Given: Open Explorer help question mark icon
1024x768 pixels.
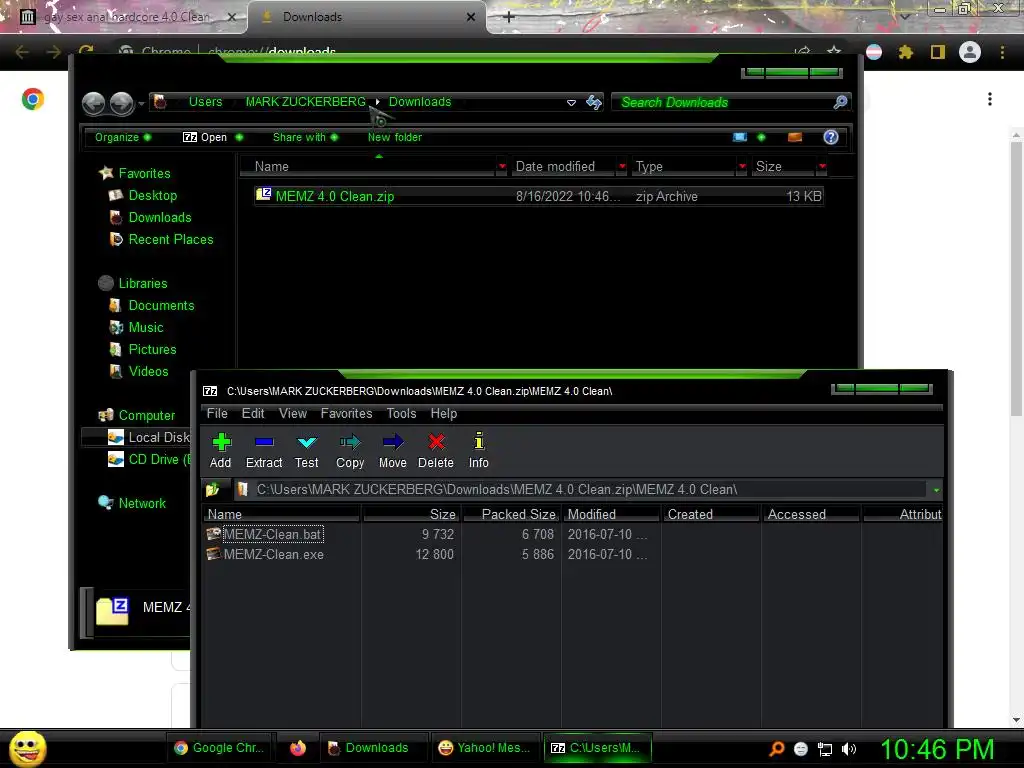Looking at the screenshot, I should click(x=831, y=137).
